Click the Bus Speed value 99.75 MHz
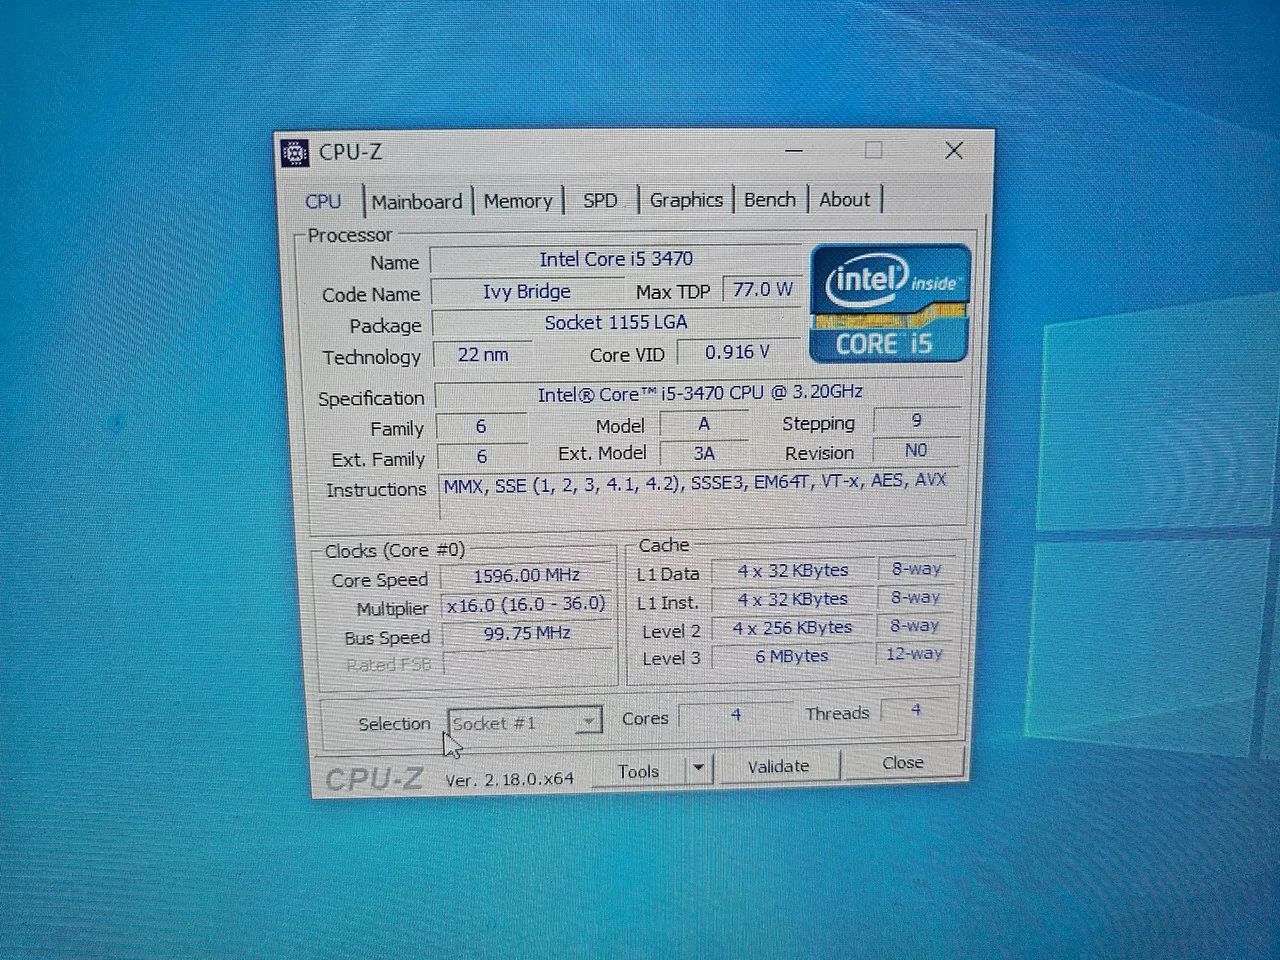 coord(526,633)
